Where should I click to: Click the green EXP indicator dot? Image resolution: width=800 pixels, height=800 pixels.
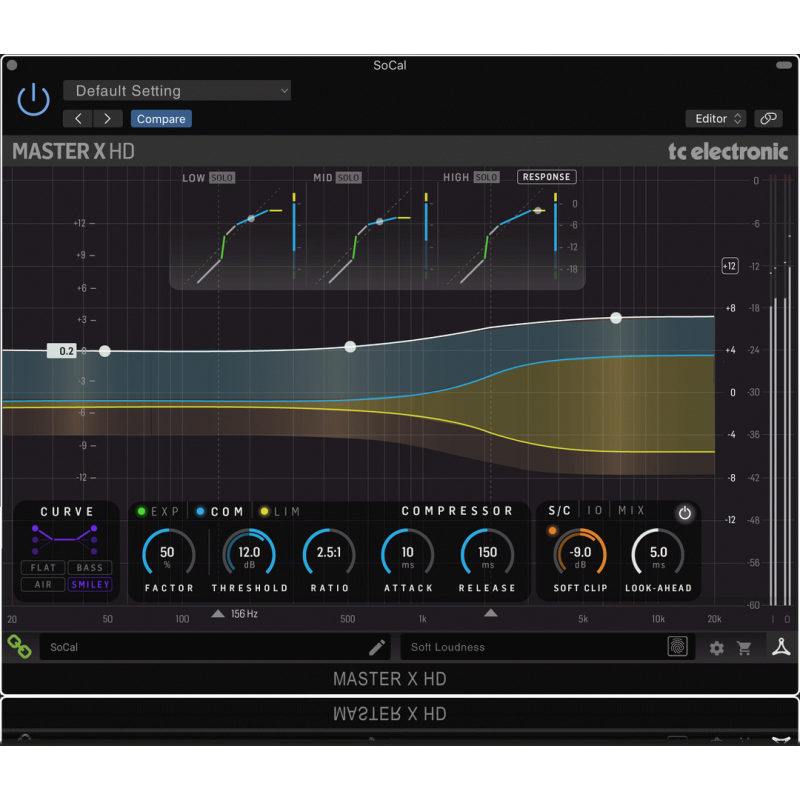click(141, 511)
